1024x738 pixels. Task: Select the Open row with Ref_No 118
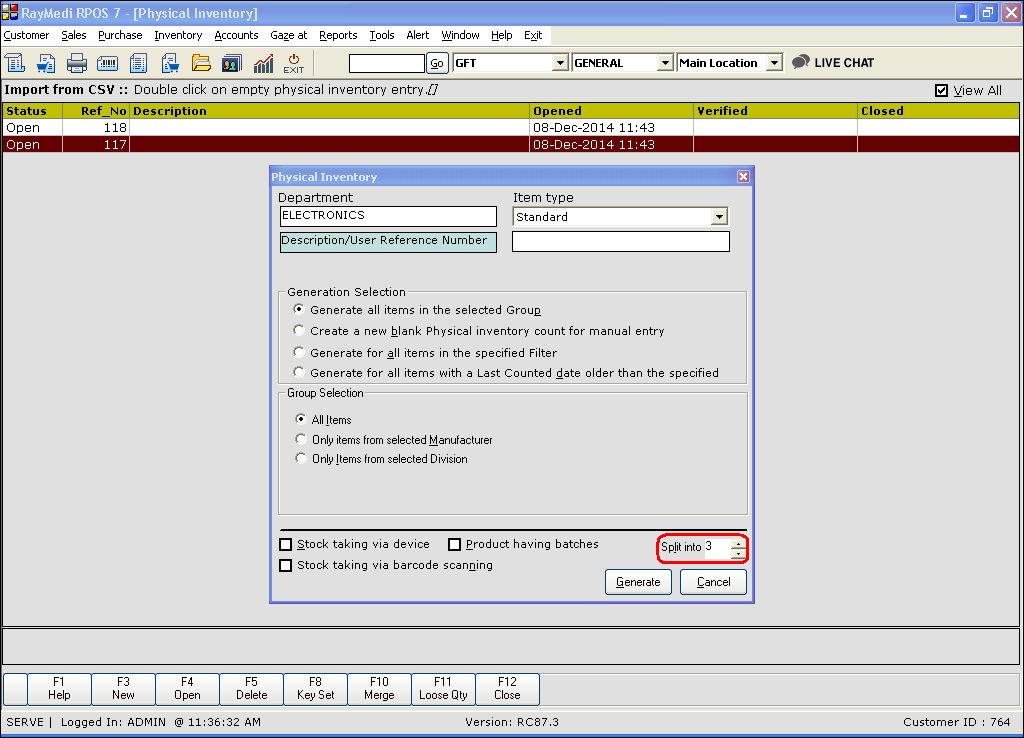511,127
